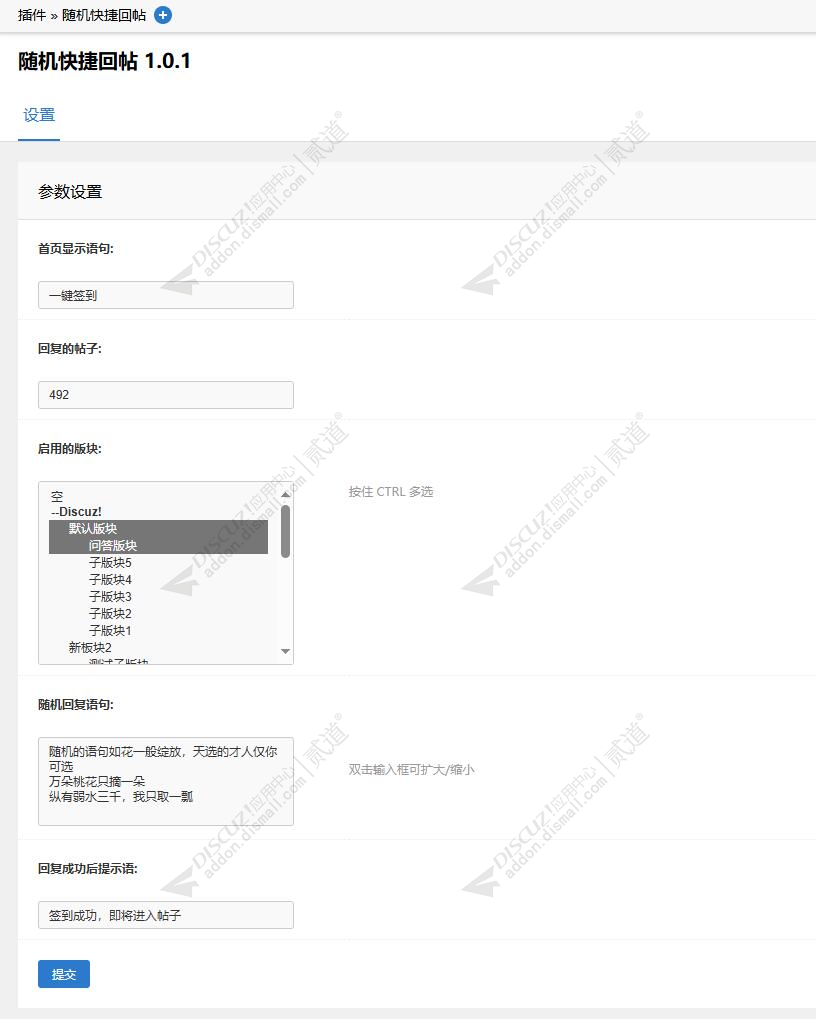
Task: Select 问答版块 in the board list
Action: pos(159,545)
